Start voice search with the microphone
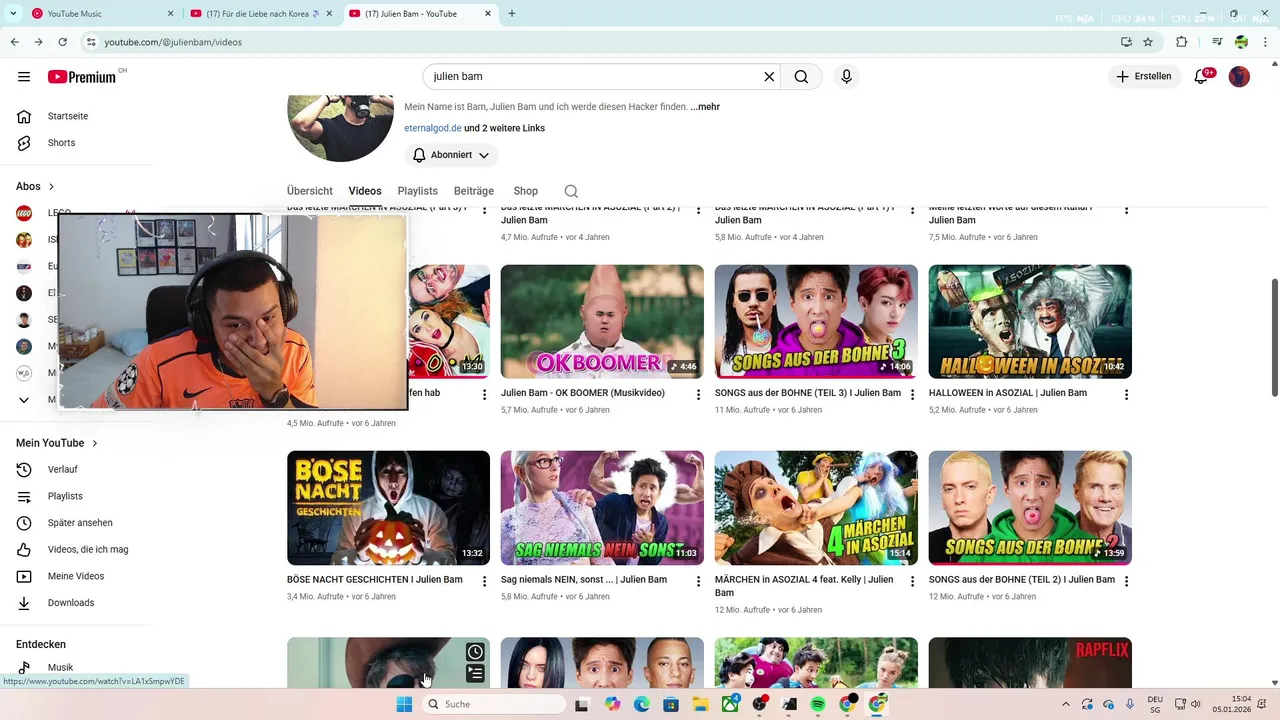This screenshot has height=720, width=1280. tap(846, 77)
